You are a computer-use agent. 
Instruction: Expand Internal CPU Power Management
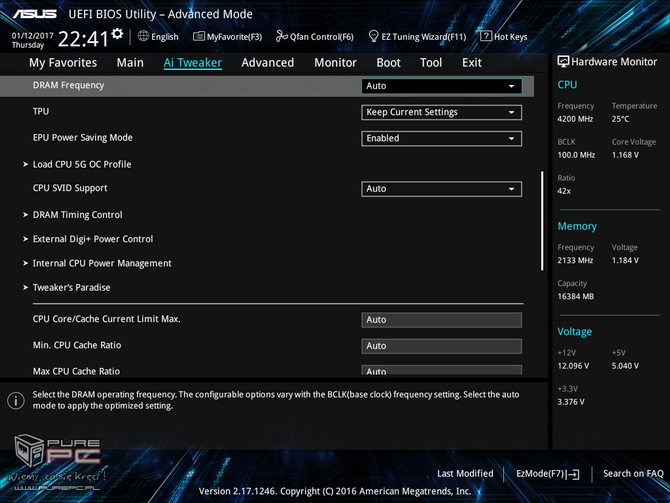click(102, 264)
